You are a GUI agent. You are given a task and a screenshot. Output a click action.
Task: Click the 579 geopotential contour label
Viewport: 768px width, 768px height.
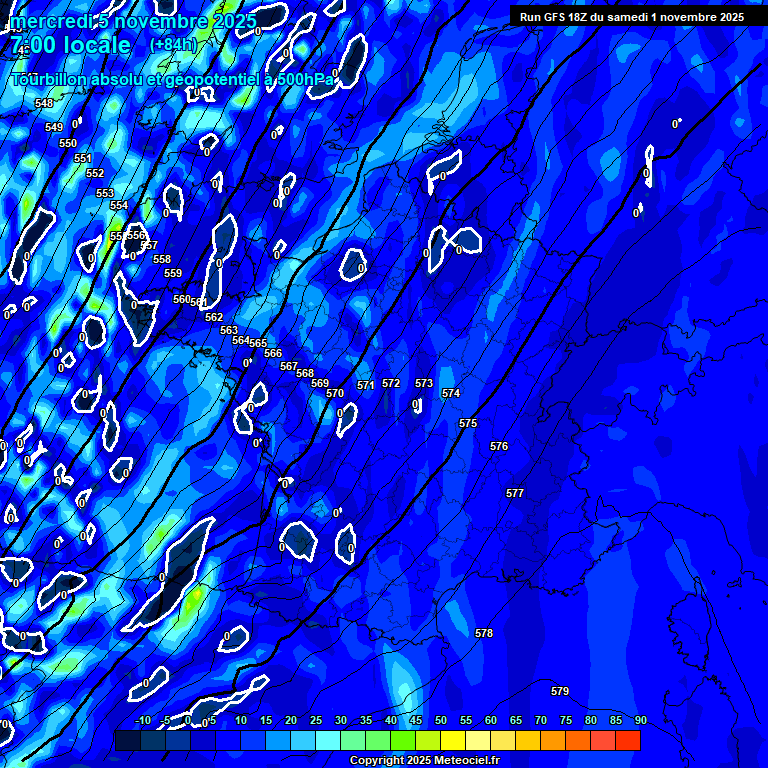(560, 691)
